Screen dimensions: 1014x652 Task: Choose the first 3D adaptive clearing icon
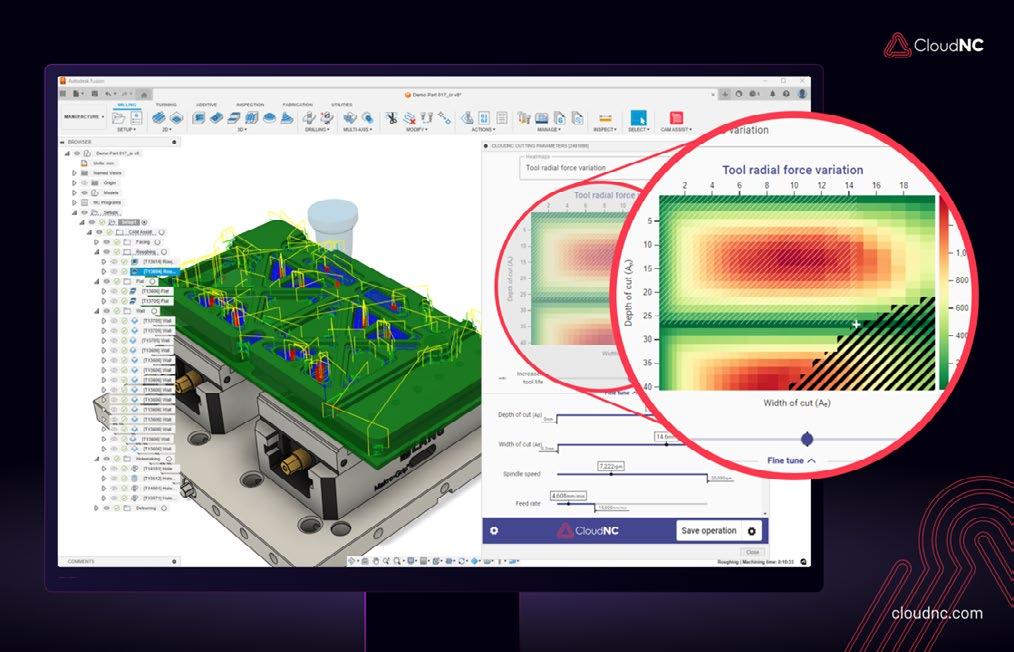199,118
